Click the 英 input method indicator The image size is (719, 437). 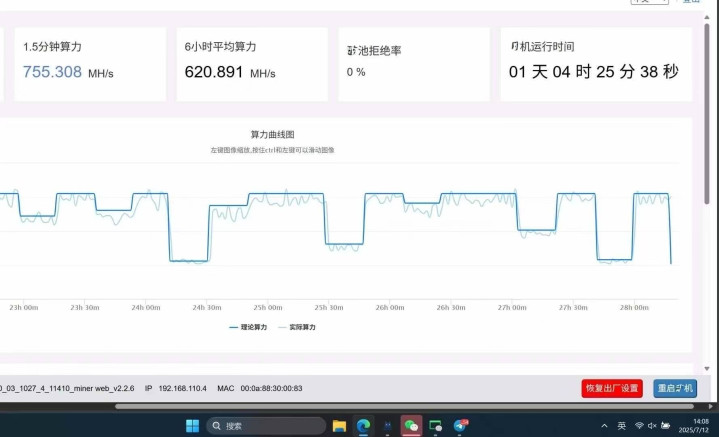tap(621, 426)
